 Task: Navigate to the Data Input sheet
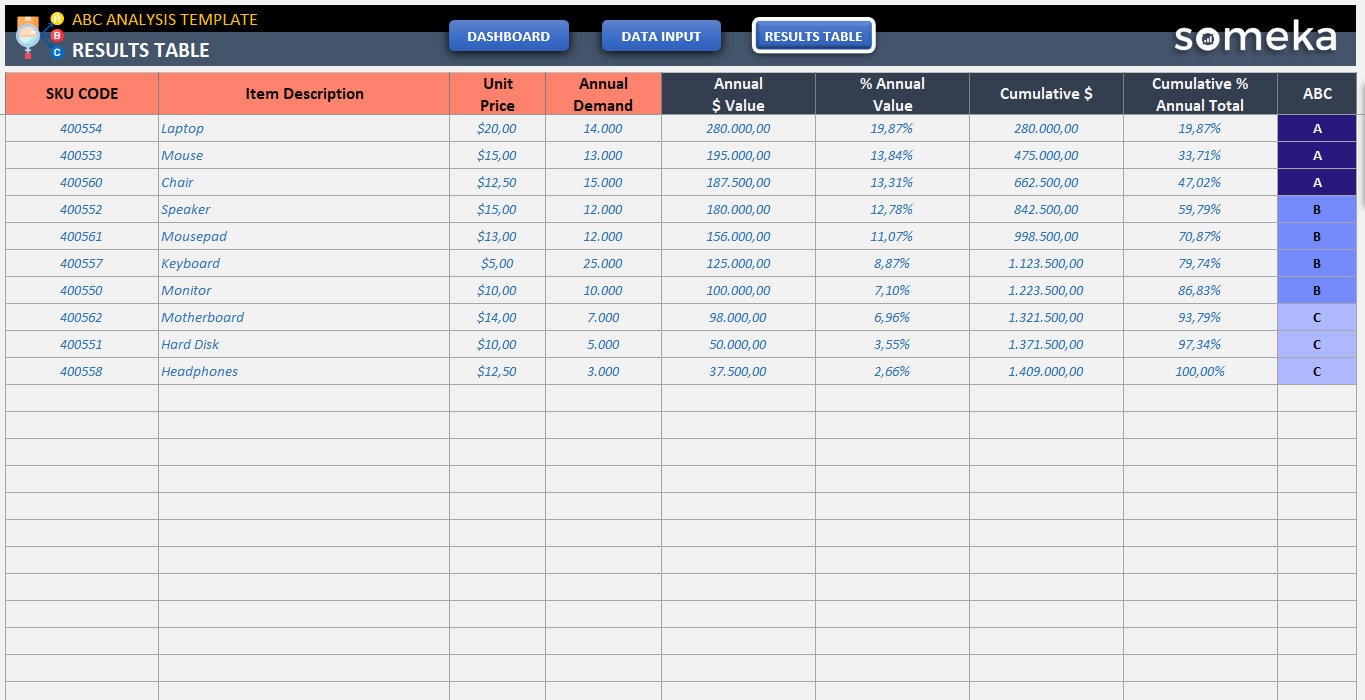coord(661,35)
